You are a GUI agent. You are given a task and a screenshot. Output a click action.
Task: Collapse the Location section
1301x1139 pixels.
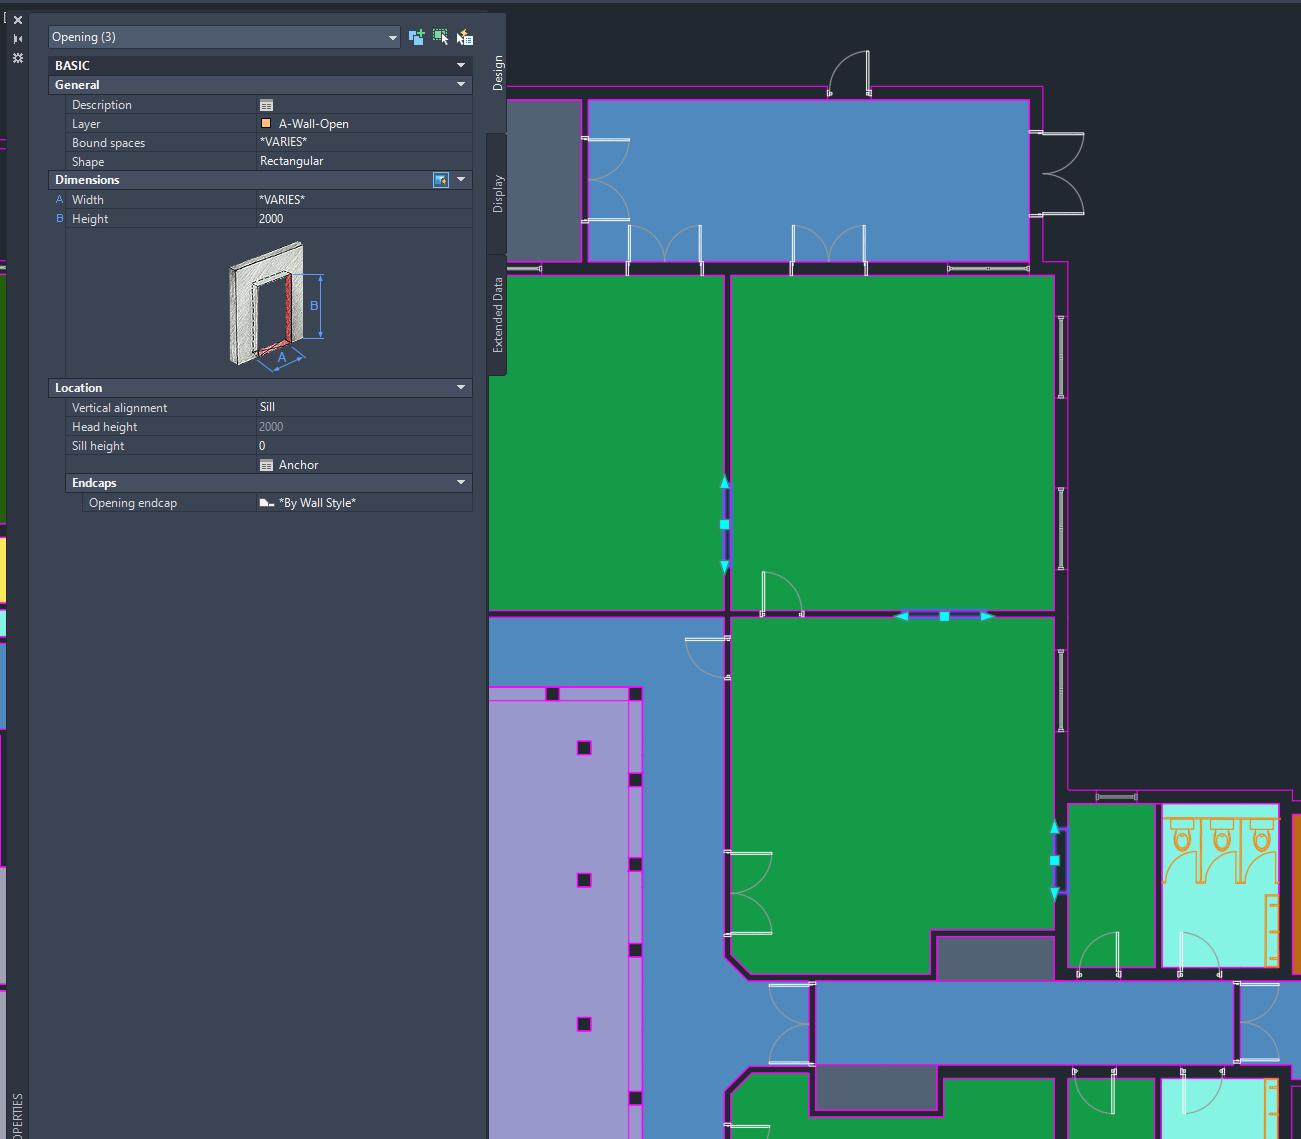coord(460,387)
